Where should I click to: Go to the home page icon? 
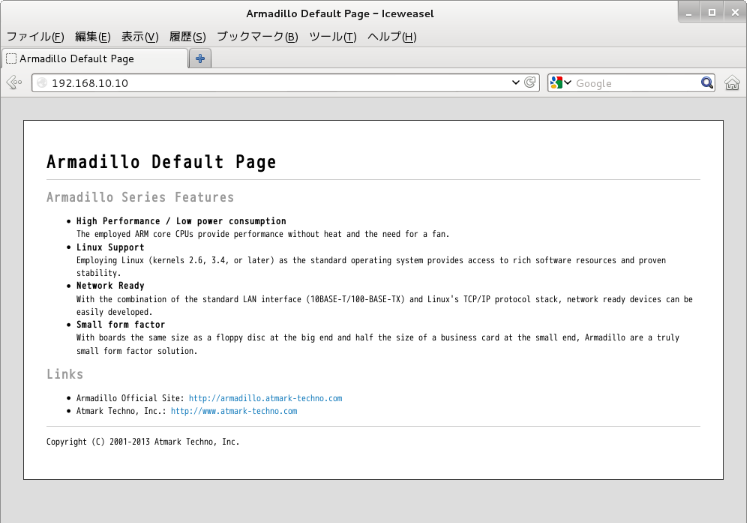click(x=732, y=83)
